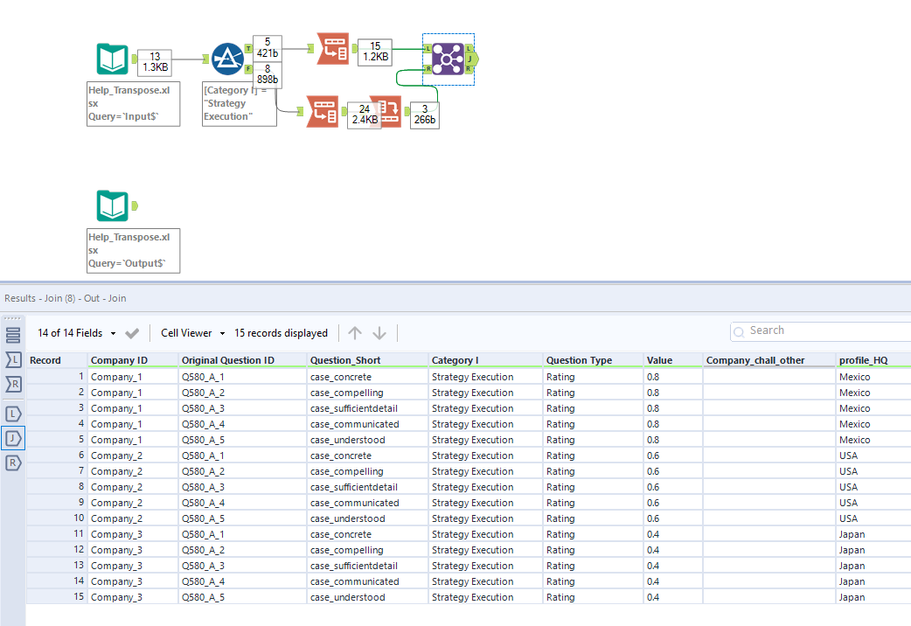Click the Company ID column header

[133, 360]
